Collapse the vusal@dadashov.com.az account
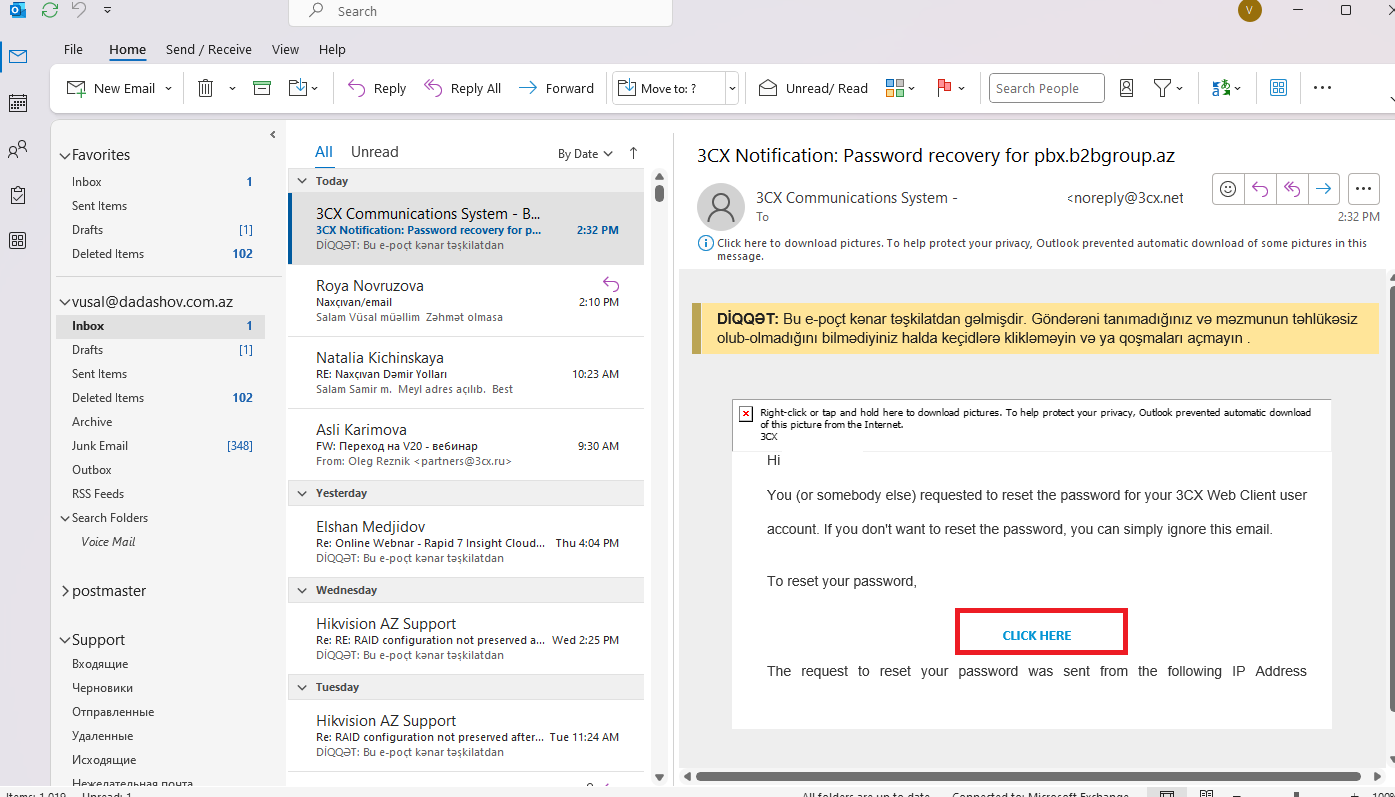1395x797 pixels. coord(65,302)
